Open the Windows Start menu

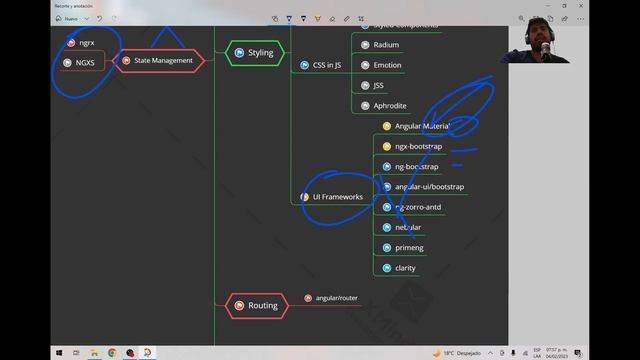[59, 353]
